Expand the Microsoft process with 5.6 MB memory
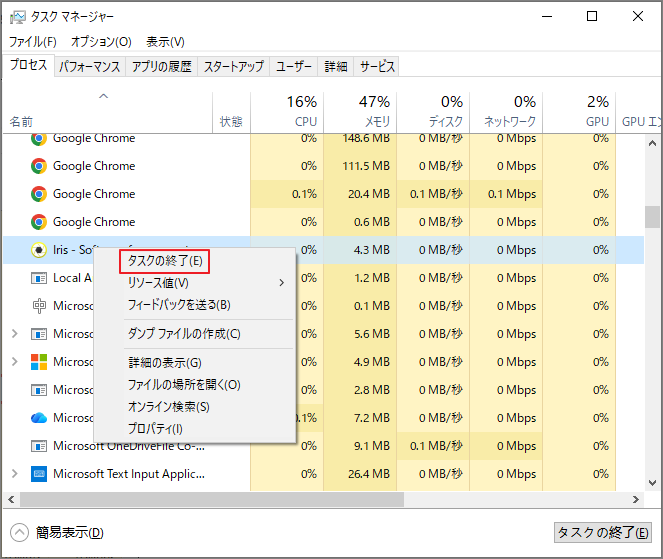663x559 pixels. [x=15, y=334]
